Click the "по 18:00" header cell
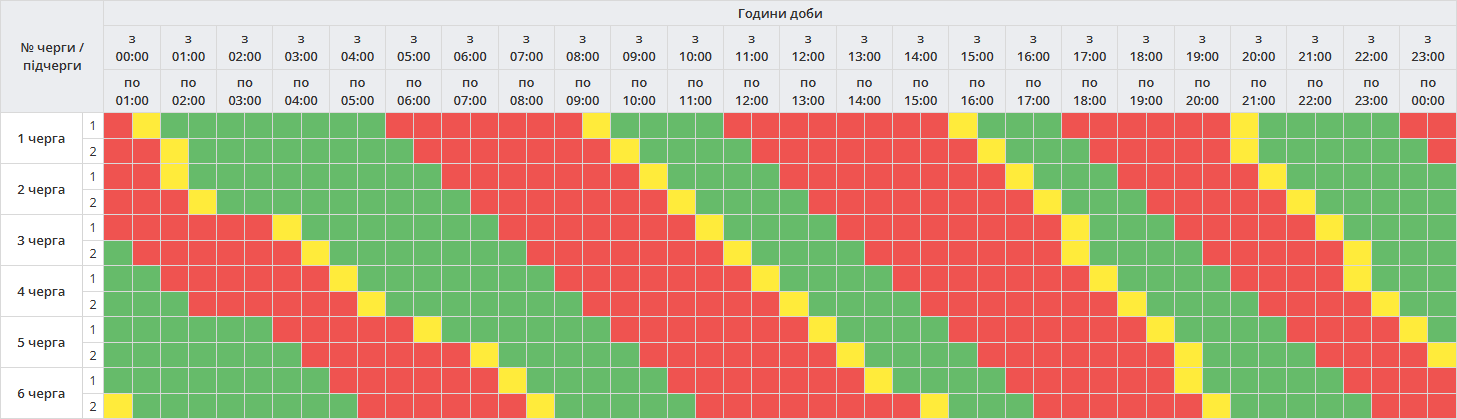1457x419 pixels. click(x=1090, y=91)
